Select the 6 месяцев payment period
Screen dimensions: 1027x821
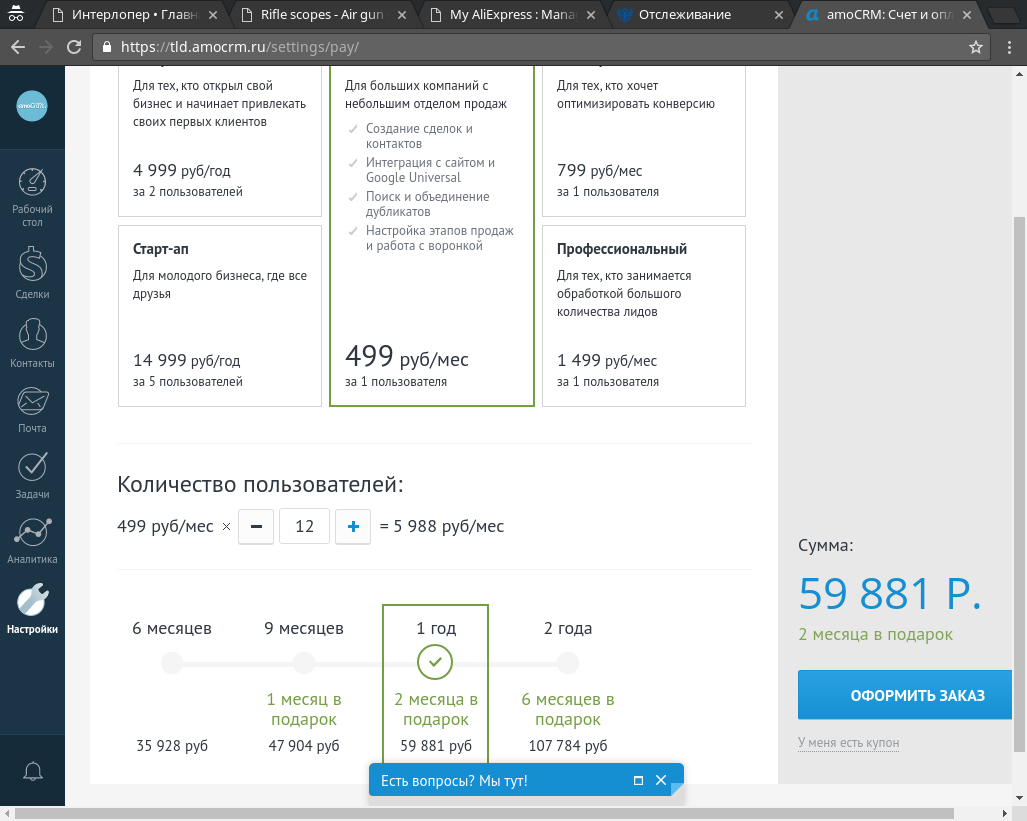pos(172,663)
